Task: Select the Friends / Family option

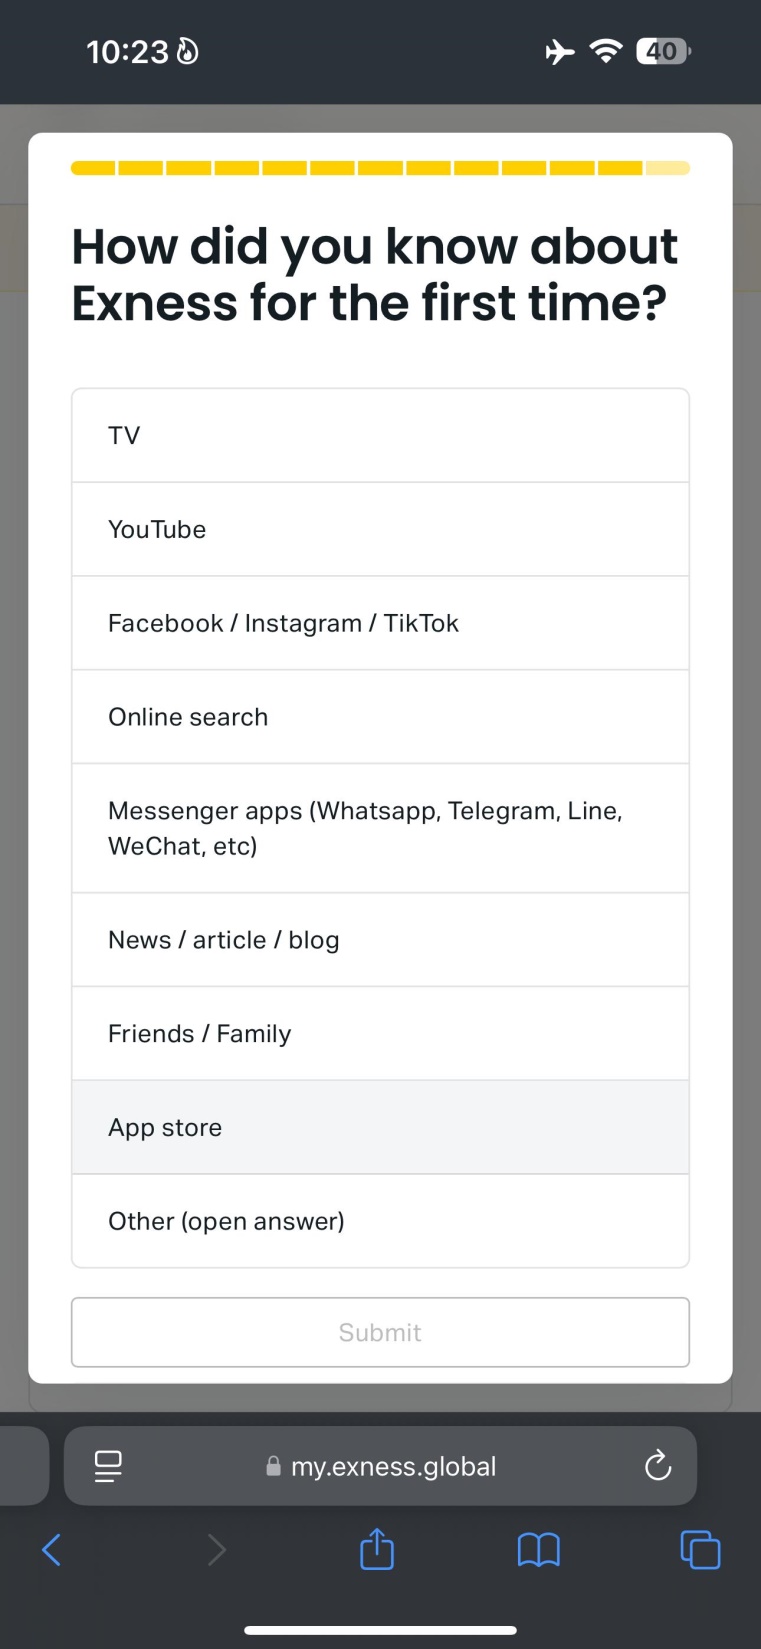Action: [380, 1034]
